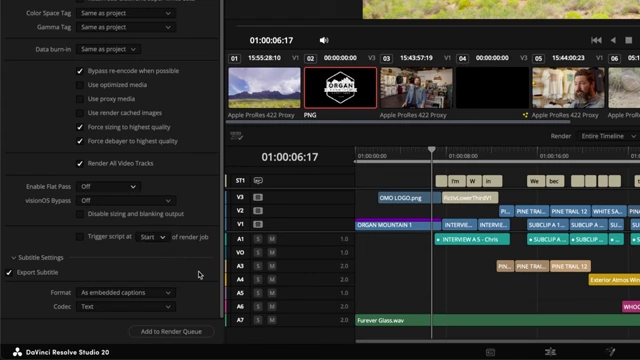Enable Disable sizing and blanking output

click(80, 214)
